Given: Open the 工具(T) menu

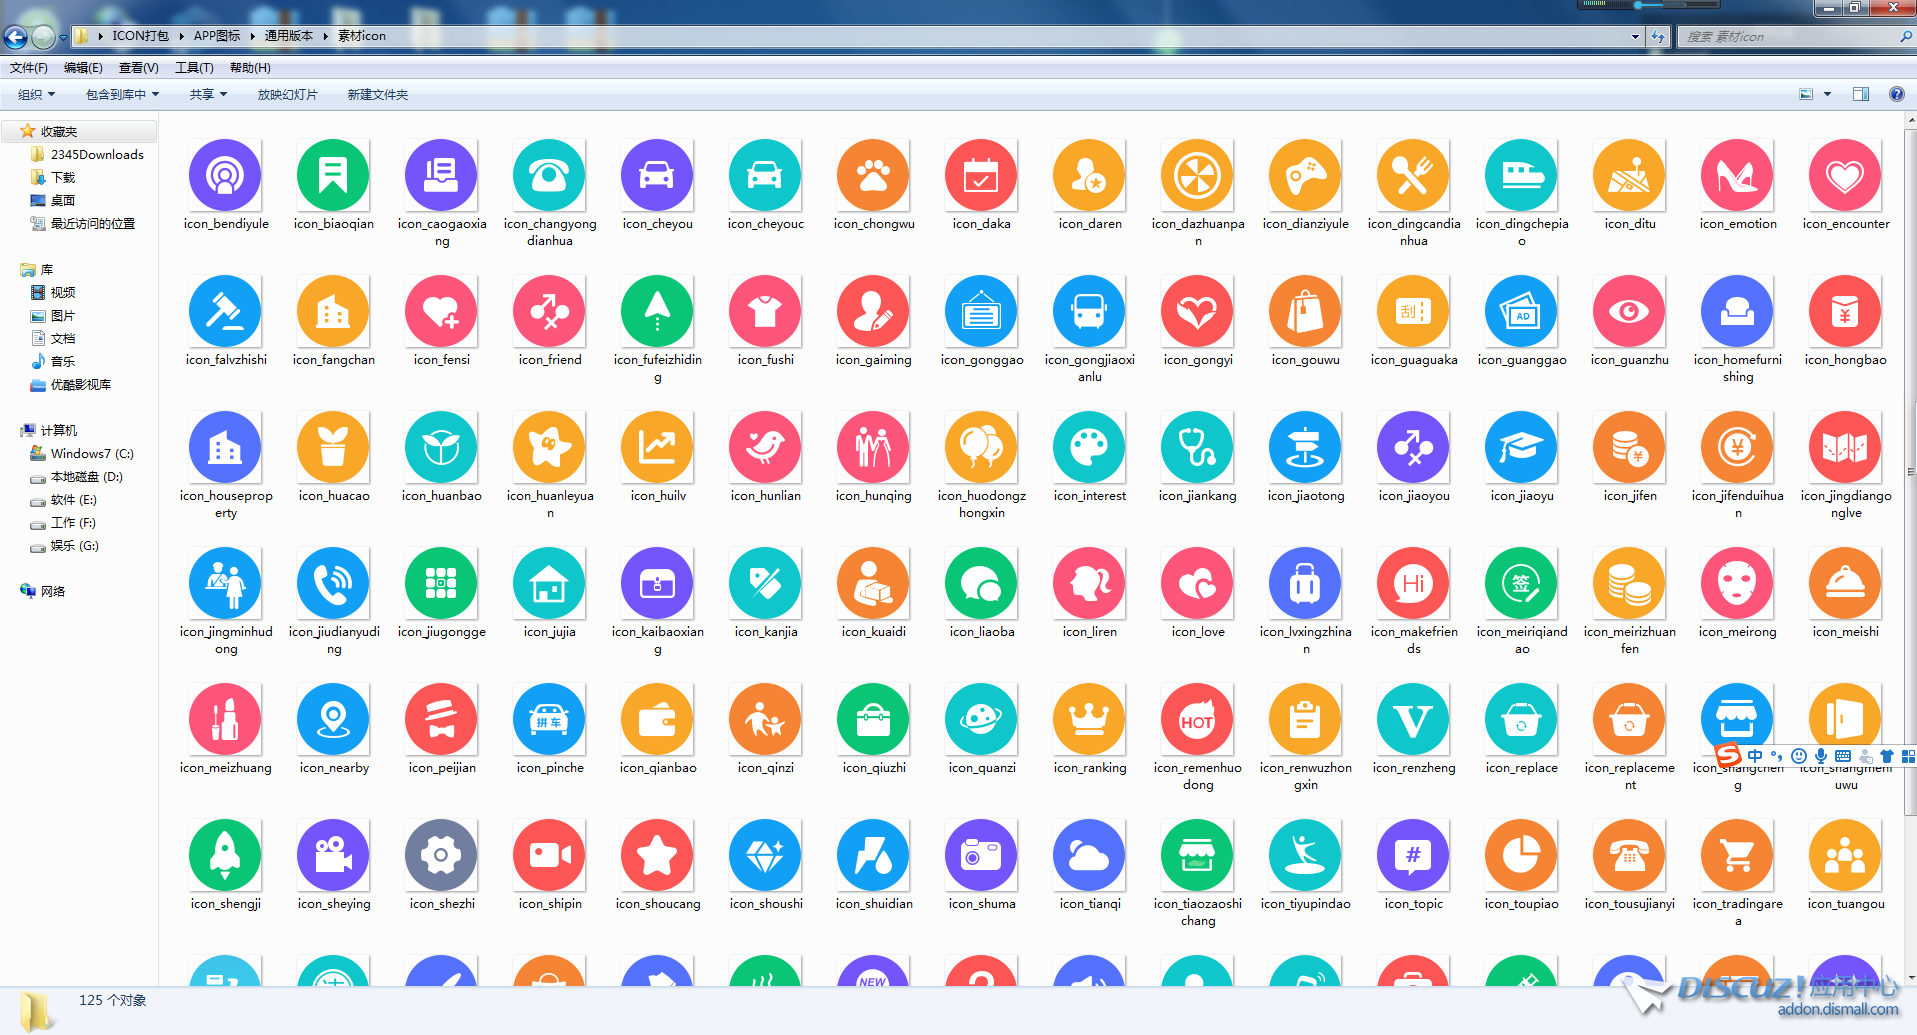Looking at the screenshot, I should pos(194,68).
